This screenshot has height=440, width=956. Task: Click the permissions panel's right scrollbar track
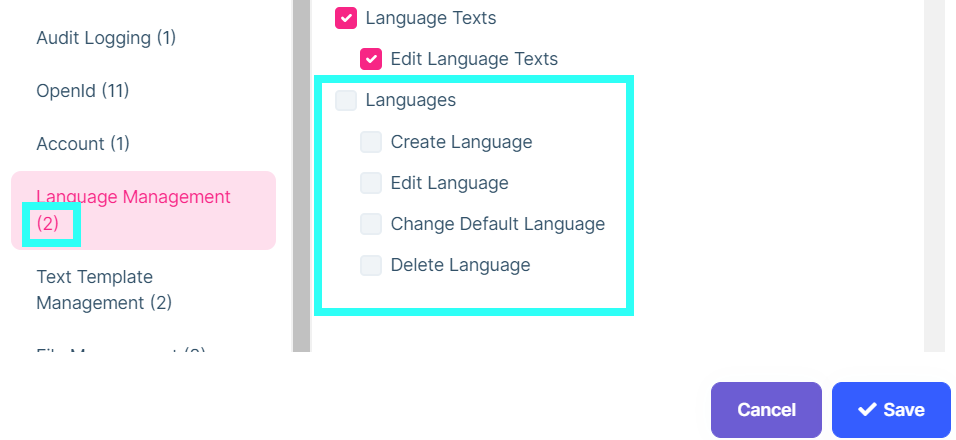click(934, 175)
